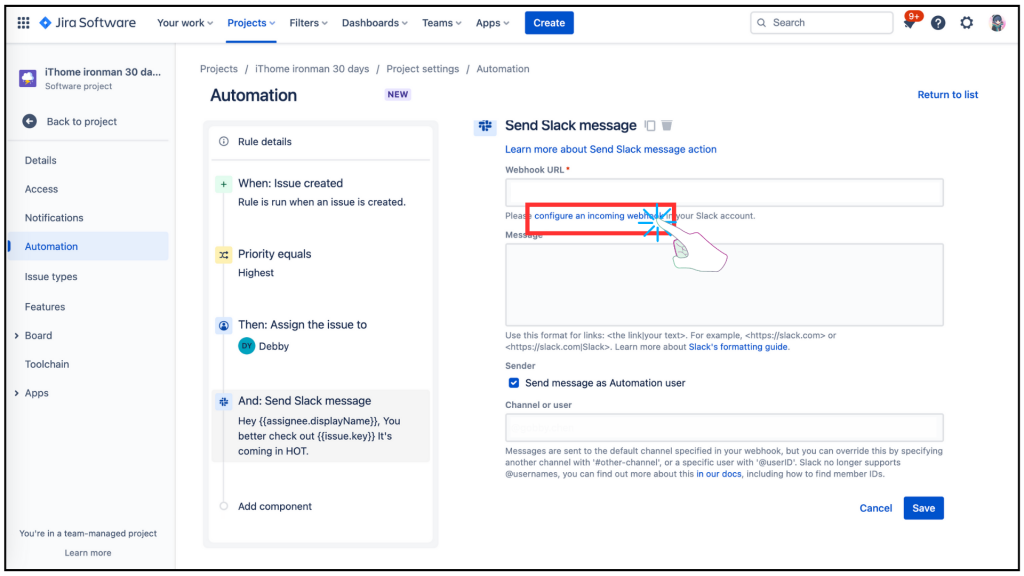The width and height of the screenshot is (1024, 576).
Task: Click the Create button
Action: (x=549, y=23)
